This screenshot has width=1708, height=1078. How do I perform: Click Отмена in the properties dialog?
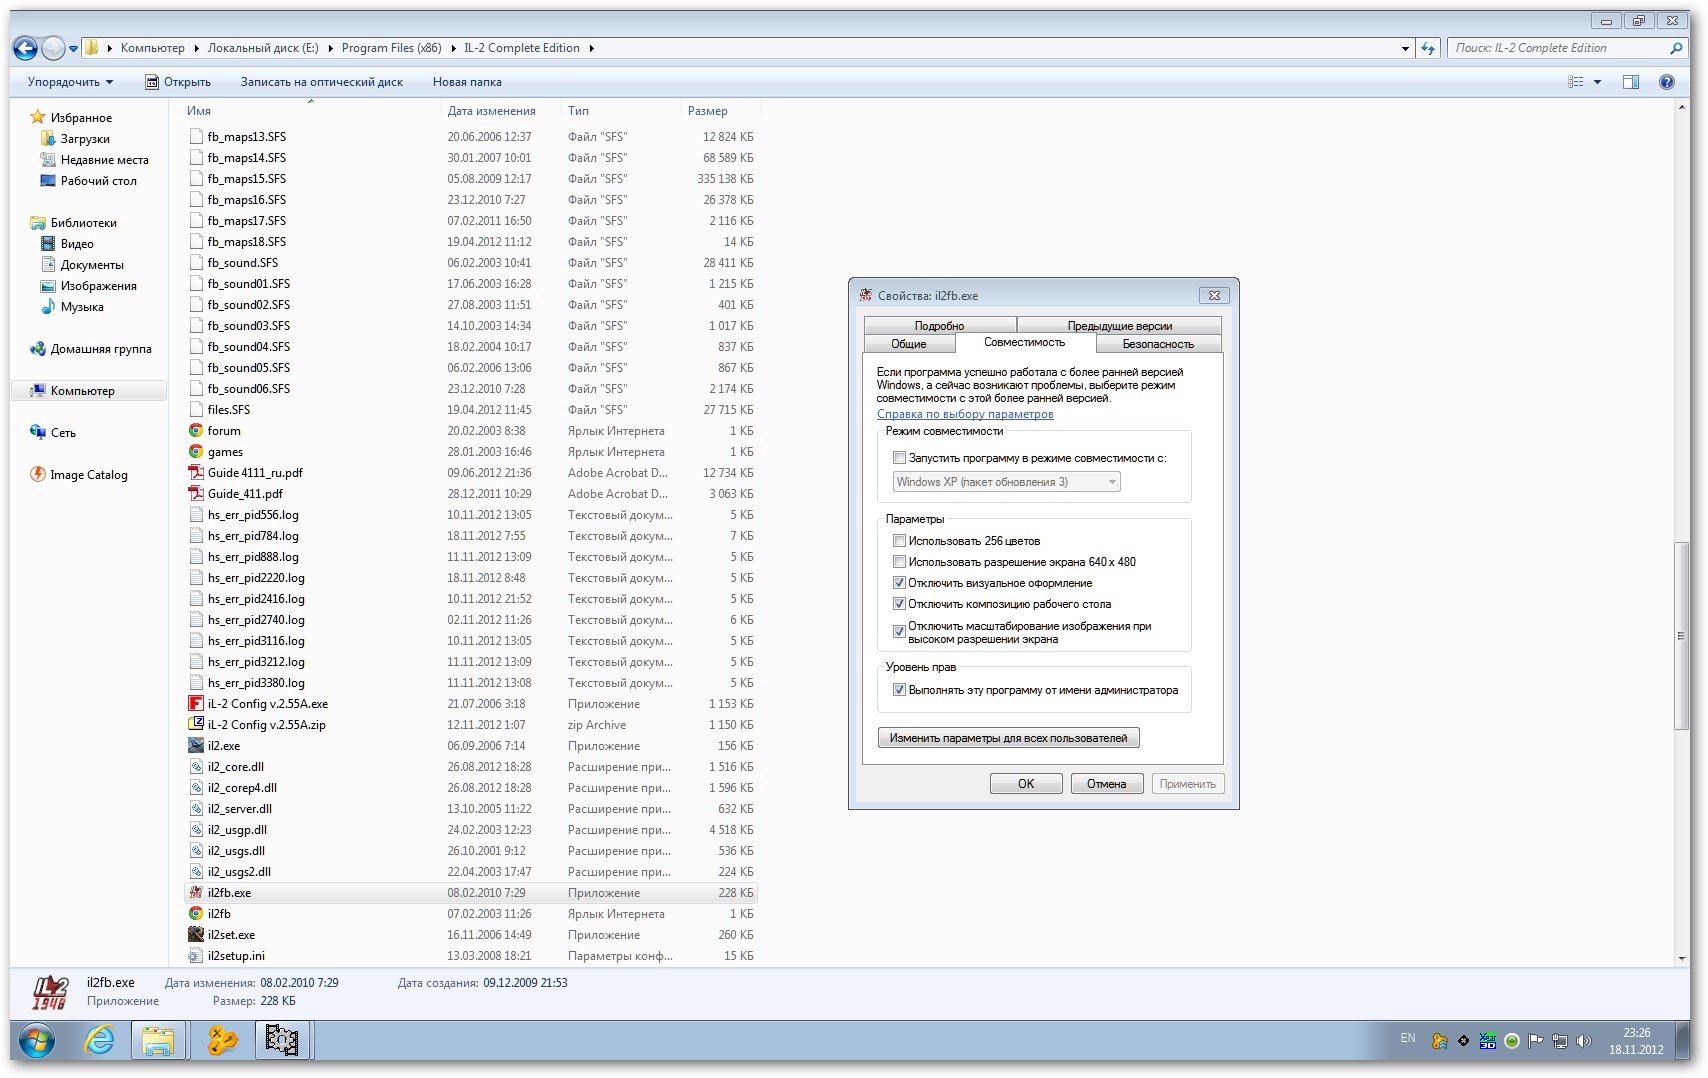[x=1107, y=784]
